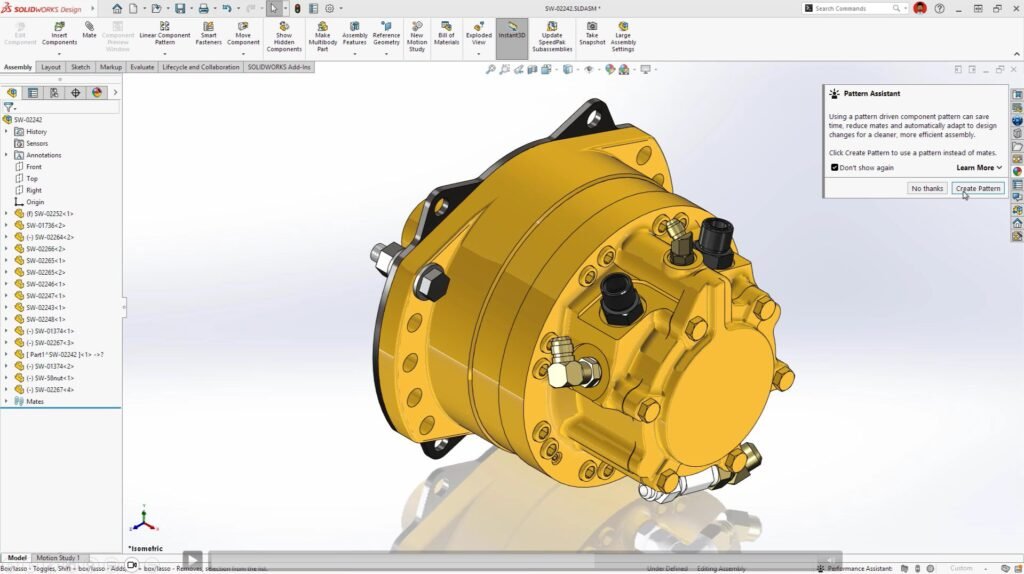Viewport: 1024px width, 574px height.
Task: Open the Evaluate tab
Action: (142, 67)
